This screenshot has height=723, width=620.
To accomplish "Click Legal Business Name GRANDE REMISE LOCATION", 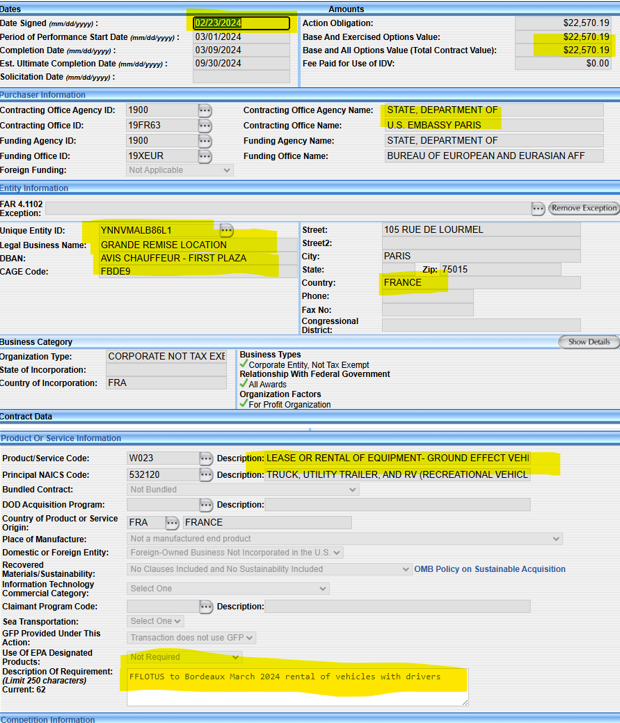I will pyautogui.click(x=198, y=245).
